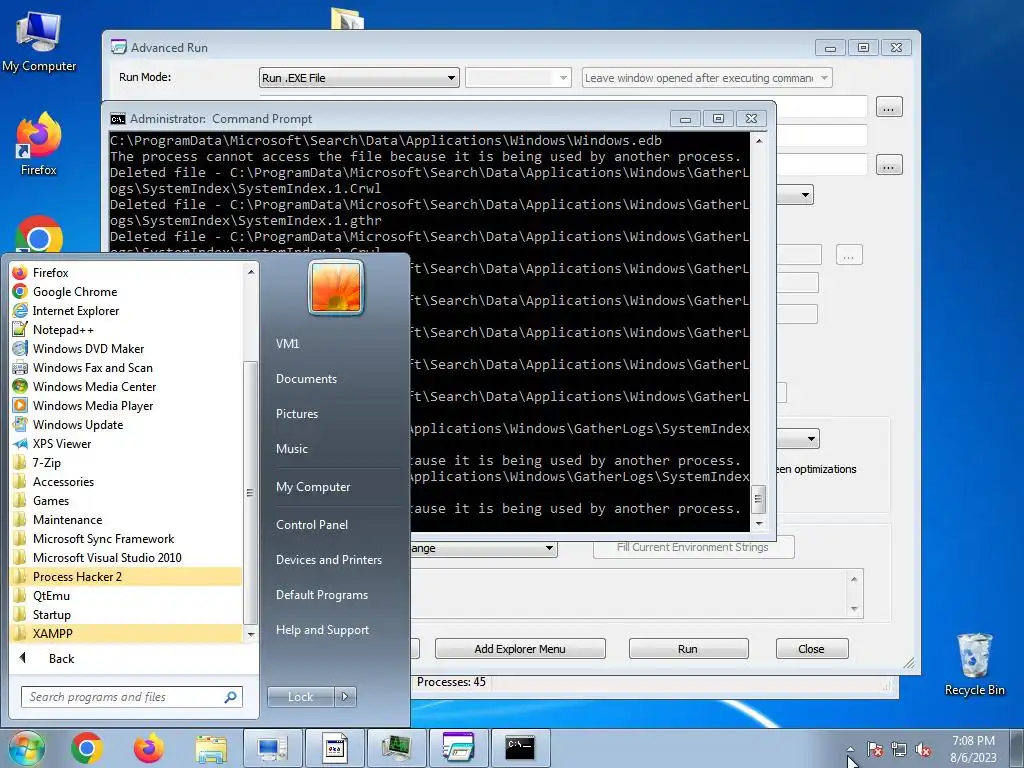This screenshot has width=1024, height=768.
Task: Open Pictures from Start menu
Action: pos(296,413)
